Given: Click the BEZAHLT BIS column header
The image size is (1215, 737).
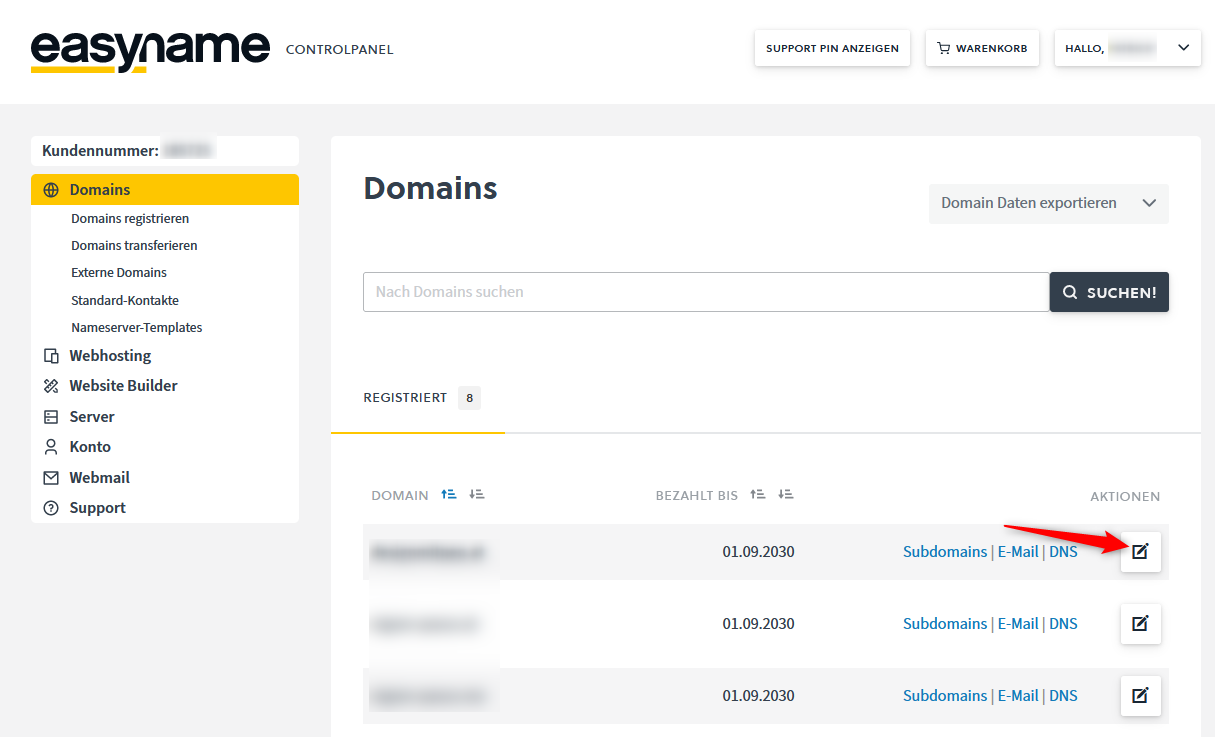Looking at the screenshot, I should point(697,496).
